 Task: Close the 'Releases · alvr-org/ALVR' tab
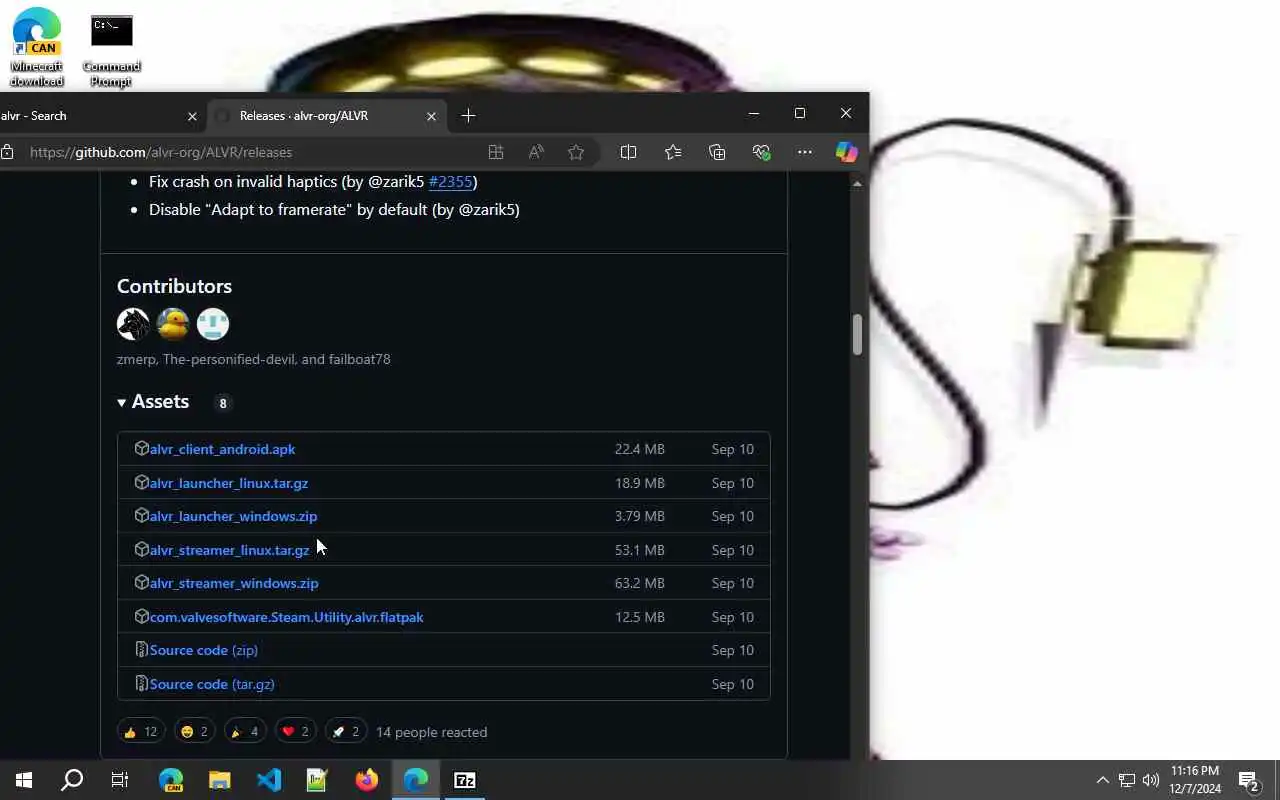pyautogui.click(x=431, y=116)
